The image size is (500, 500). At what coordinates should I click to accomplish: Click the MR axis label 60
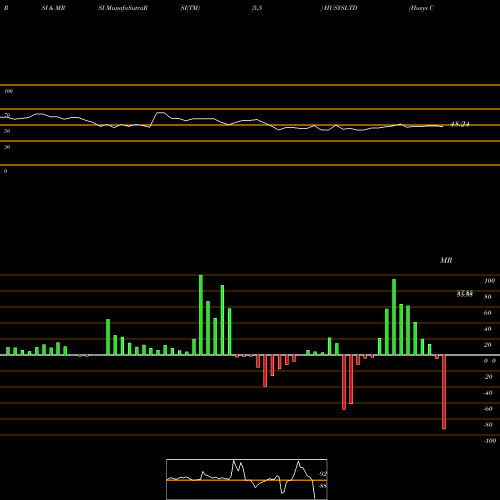488,313
